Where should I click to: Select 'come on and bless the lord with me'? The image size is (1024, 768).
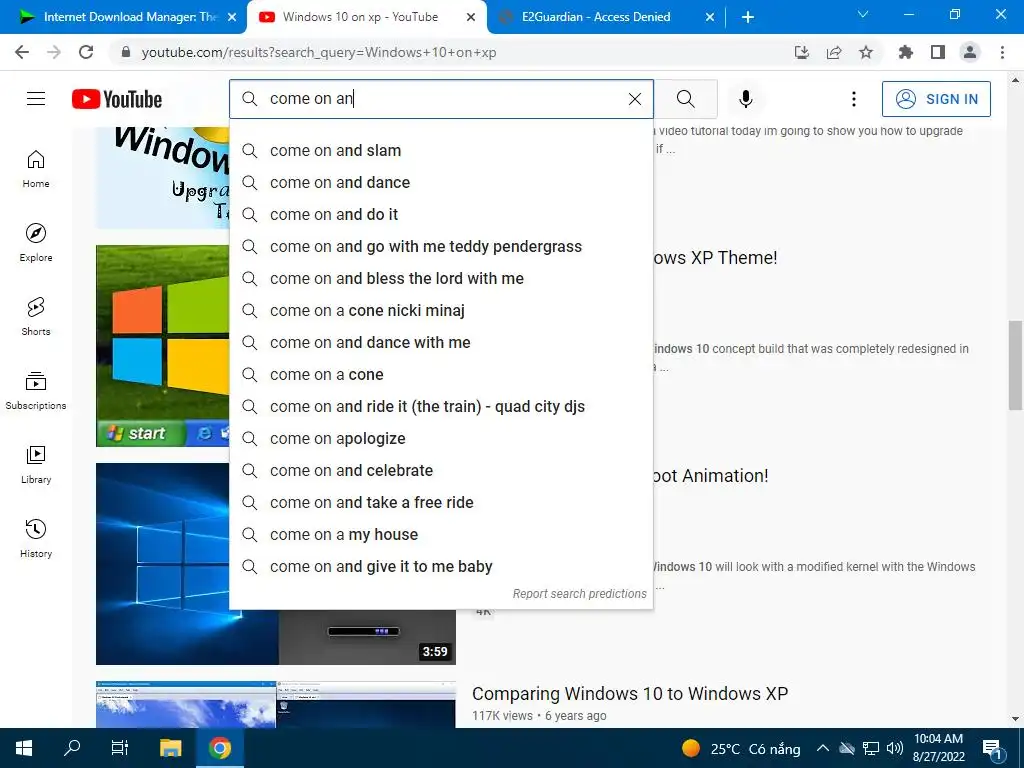tap(441, 278)
